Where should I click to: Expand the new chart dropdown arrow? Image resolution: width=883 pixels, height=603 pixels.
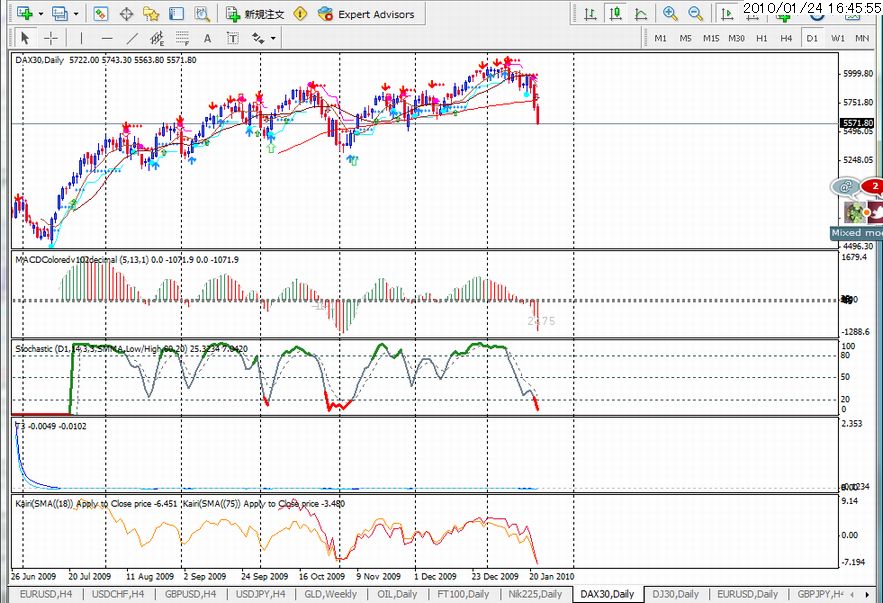tap(39, 14)
